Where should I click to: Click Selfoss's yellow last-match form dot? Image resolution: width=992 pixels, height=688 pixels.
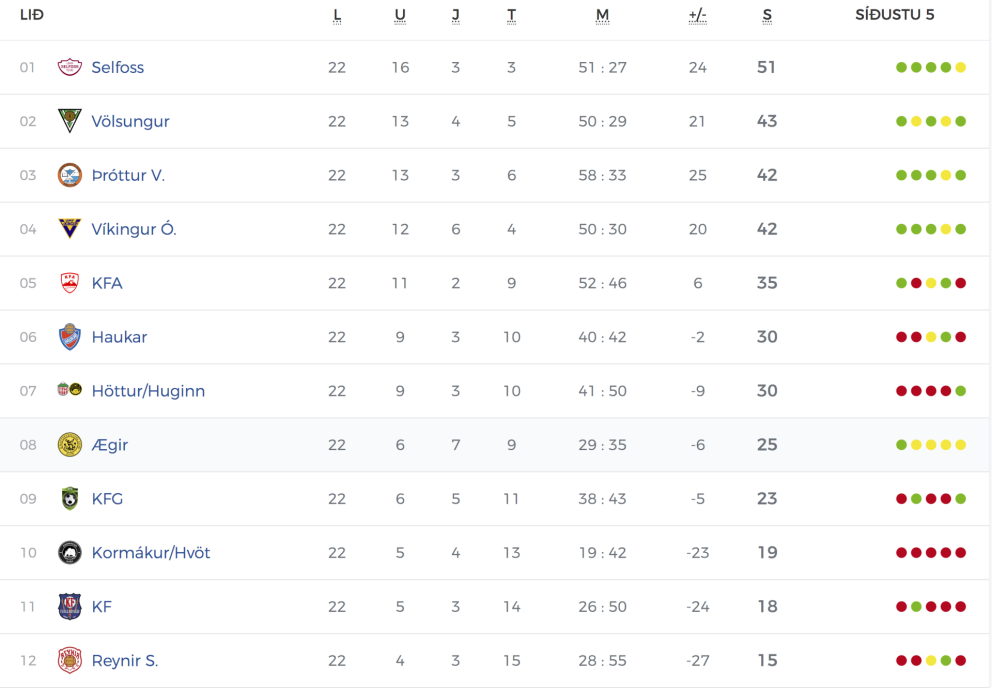pos(961,68)
